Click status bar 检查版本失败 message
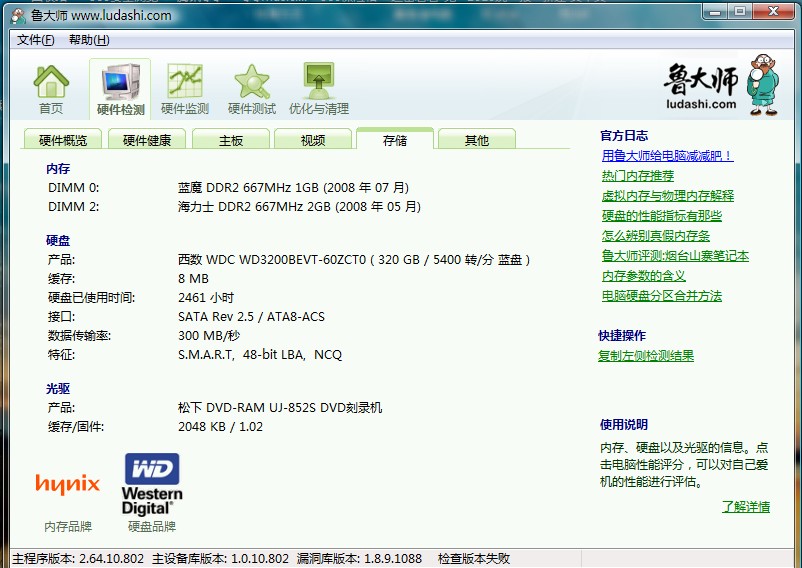Image resolution: width=802 pixels, height=568 pixels. click(474, 558)
